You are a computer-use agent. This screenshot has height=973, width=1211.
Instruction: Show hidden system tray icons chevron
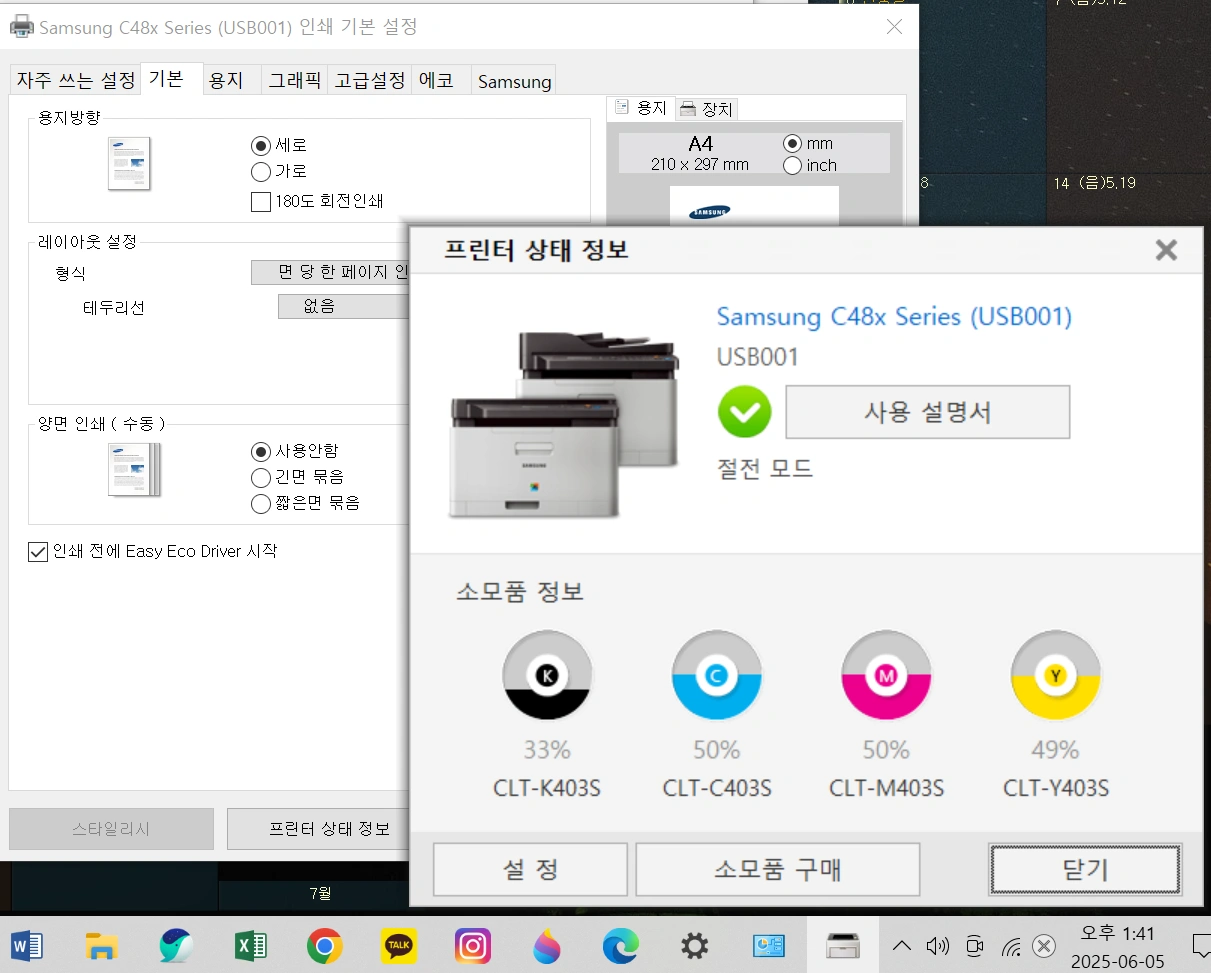pyautogui.click(x=901, y=946)
